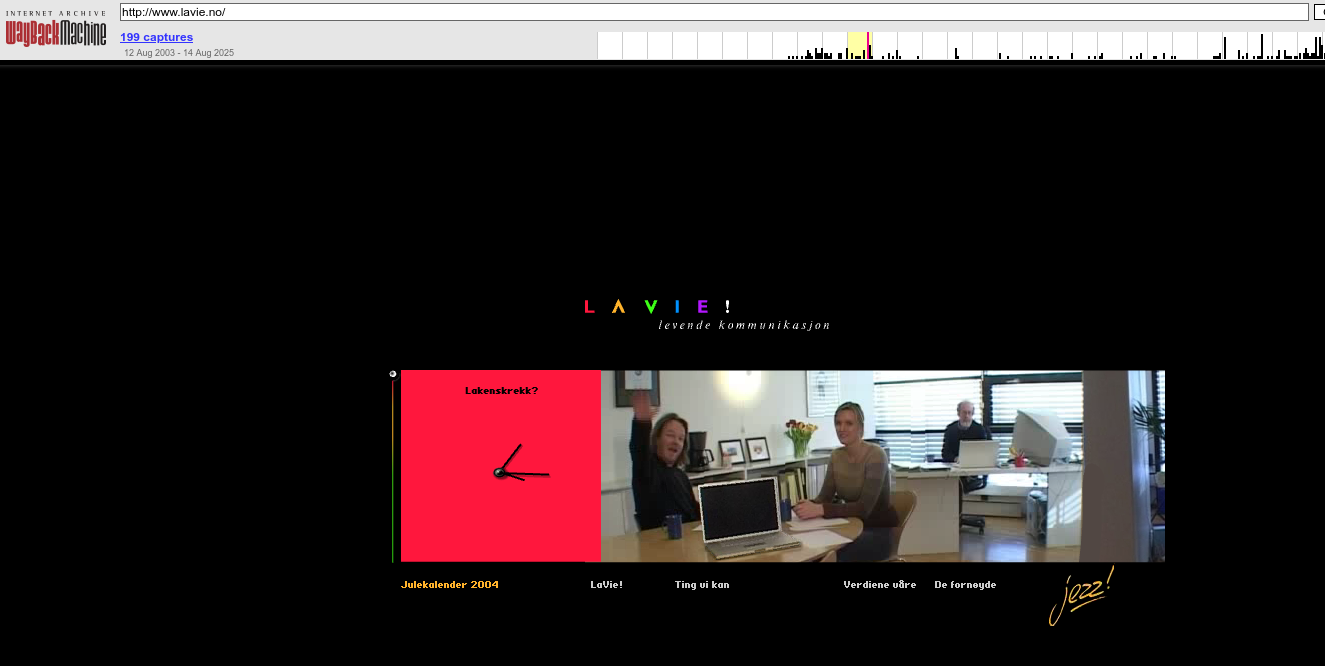Open the De fornøyde menu item
1325x666 pixels.
(x=965, y=585)
